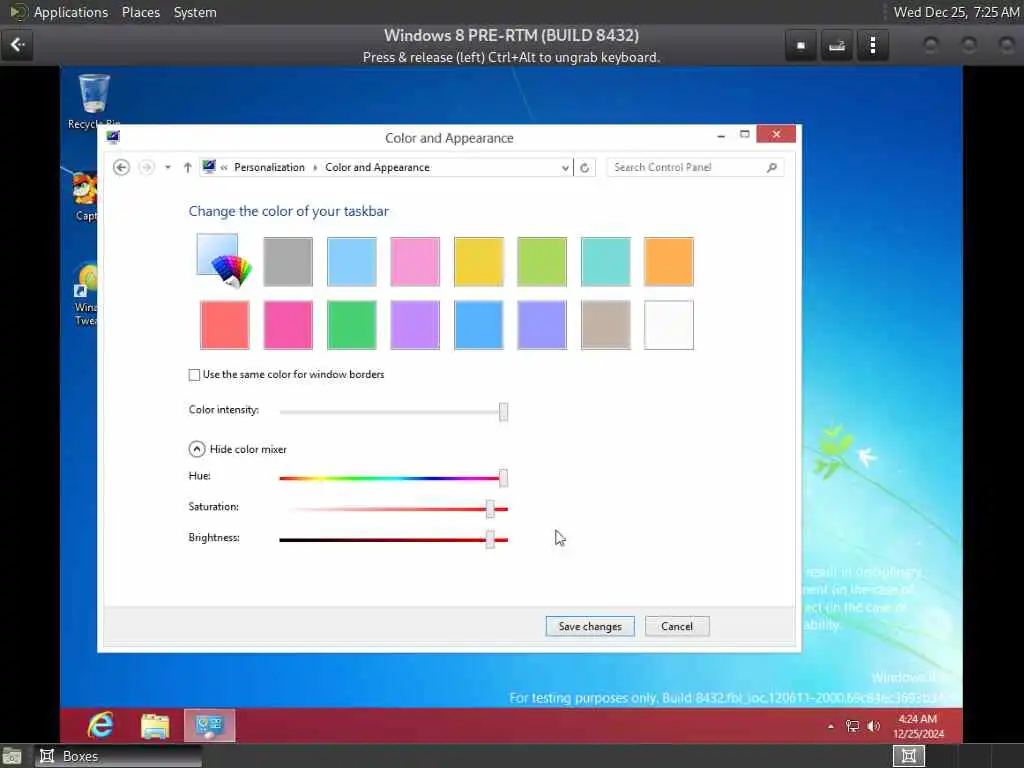
Task: Click the show desktop icon in bottom panel
Action: click(12, 756)
